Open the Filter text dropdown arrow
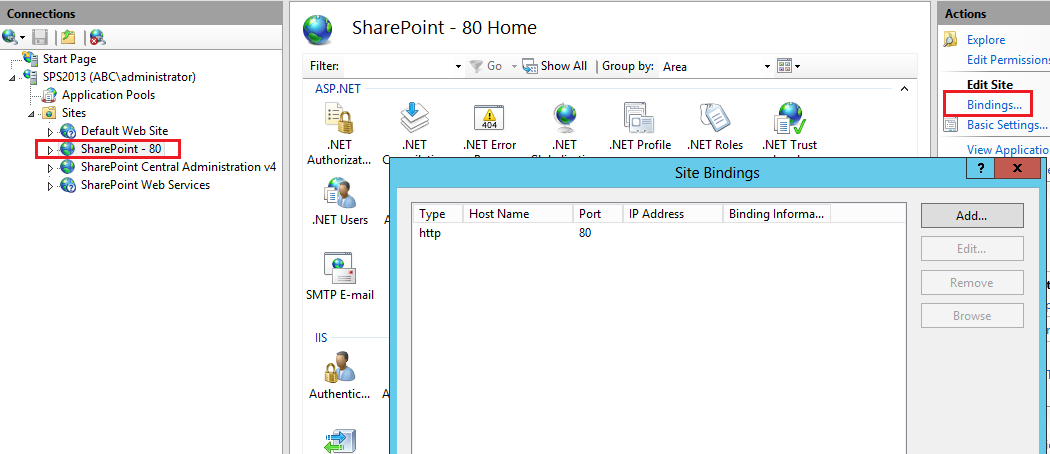The width and height of the screenshot is (1050, 454). tap(459, 66)
